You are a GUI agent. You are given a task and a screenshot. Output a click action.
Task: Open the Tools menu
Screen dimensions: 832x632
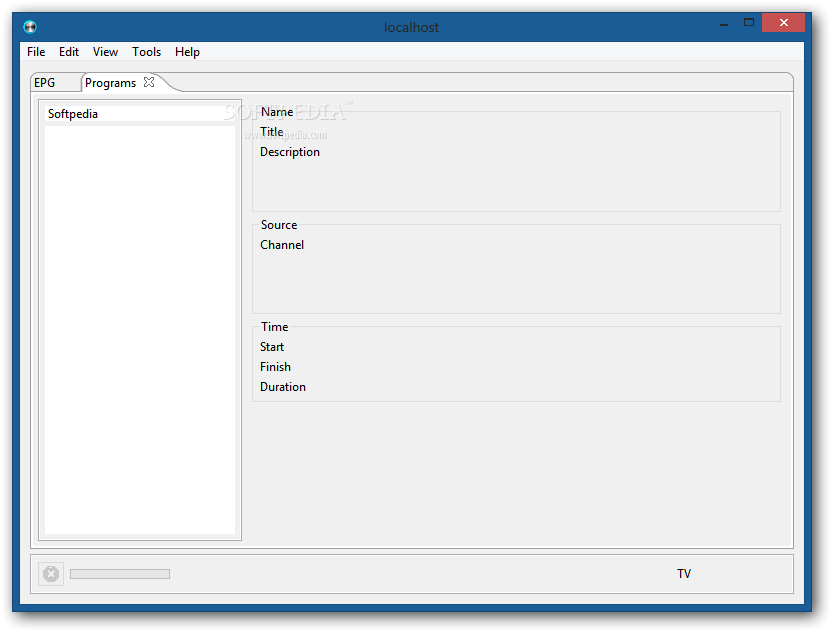coord(146,52)
